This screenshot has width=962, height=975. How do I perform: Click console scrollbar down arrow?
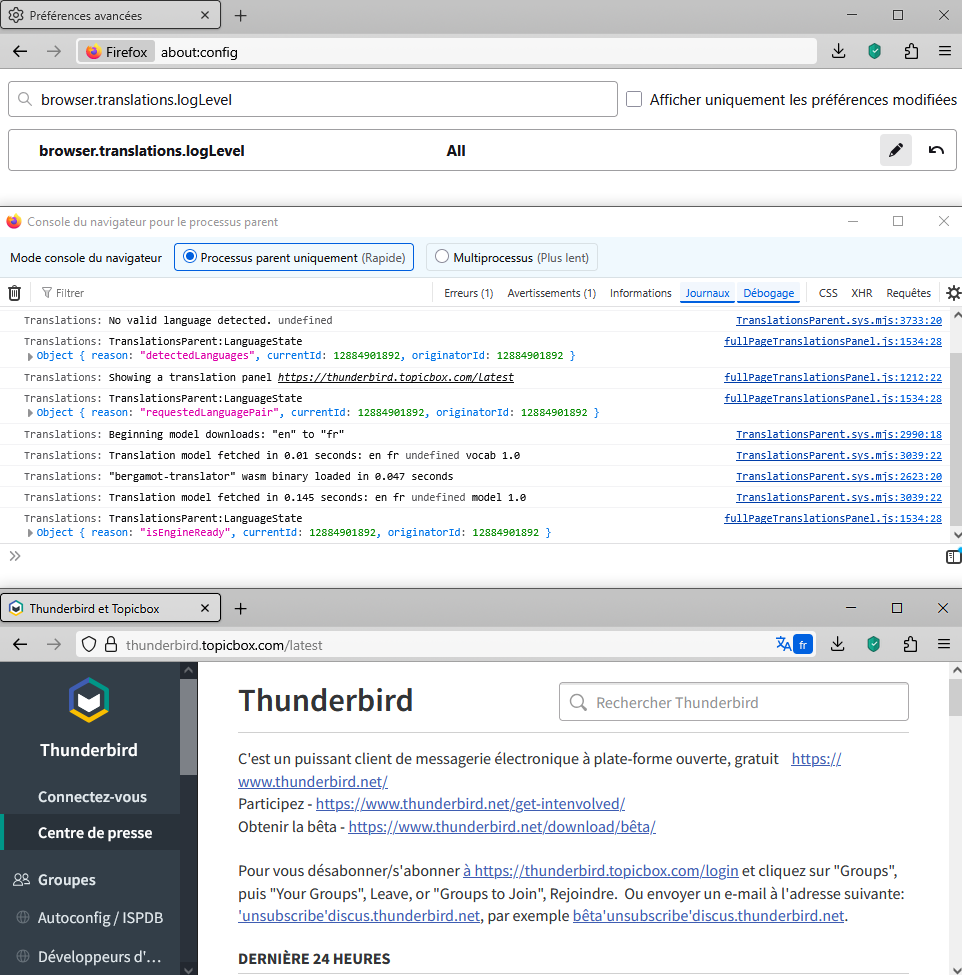(956, 535)
